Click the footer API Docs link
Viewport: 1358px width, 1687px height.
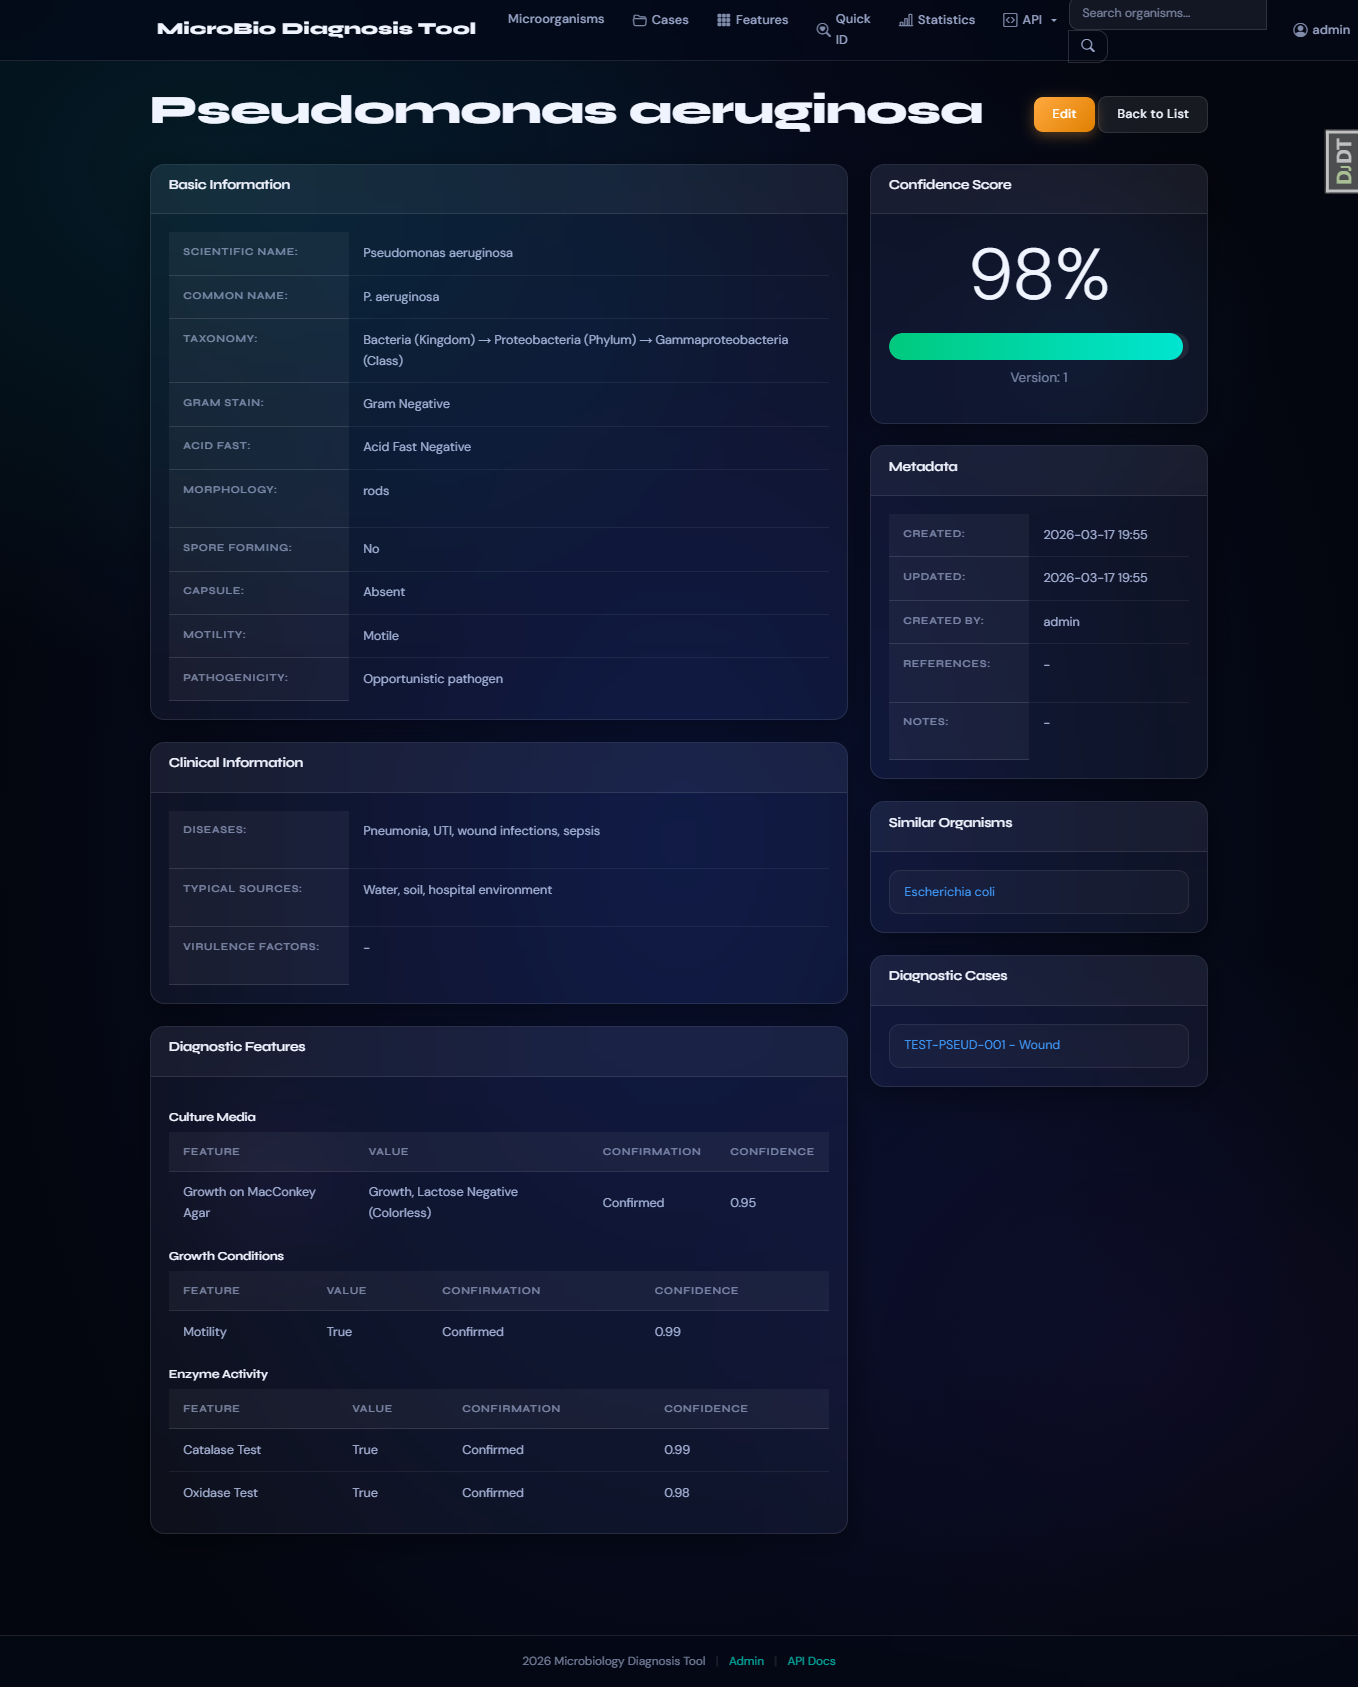[x=811, y=1661]
